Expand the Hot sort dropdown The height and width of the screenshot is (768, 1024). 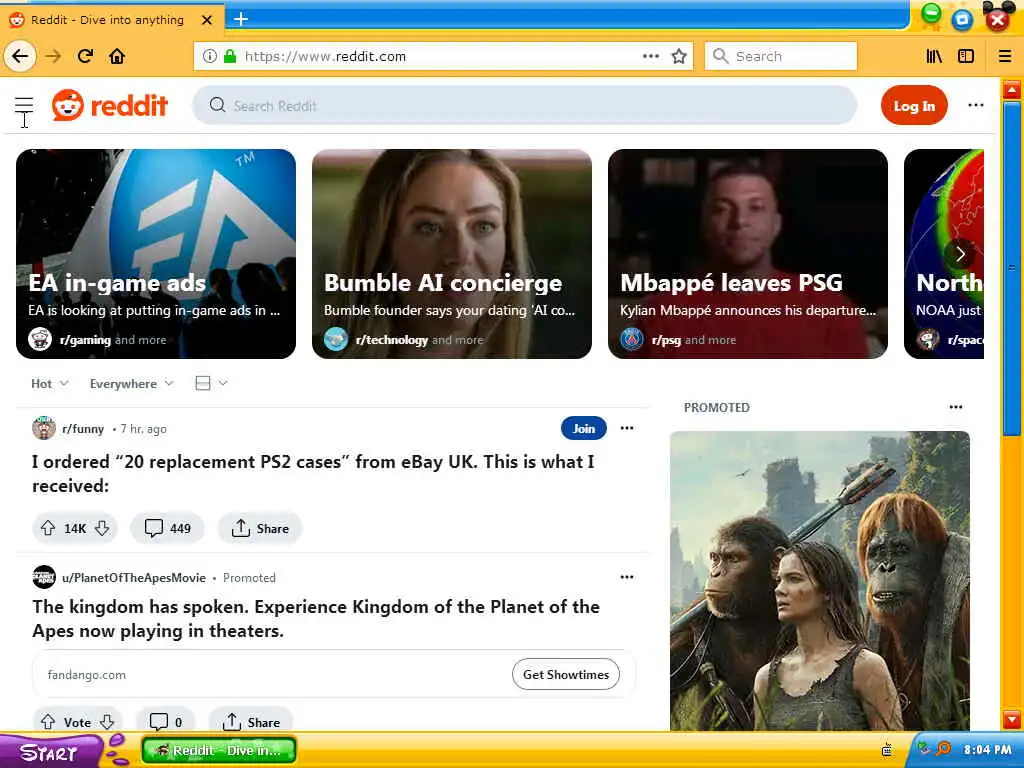click(x=50, y=383)
